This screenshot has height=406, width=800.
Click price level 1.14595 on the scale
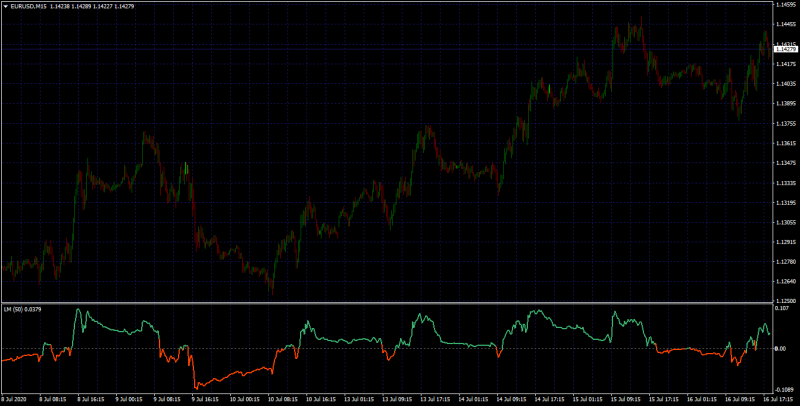coord(786,5)
